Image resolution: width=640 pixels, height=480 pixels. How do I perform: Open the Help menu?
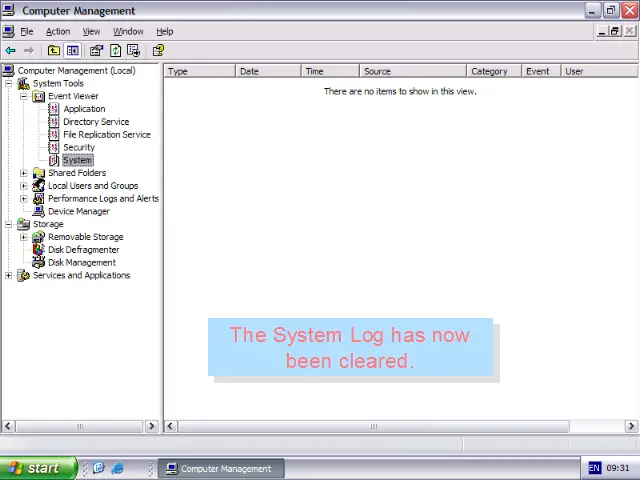pos(165,31)
